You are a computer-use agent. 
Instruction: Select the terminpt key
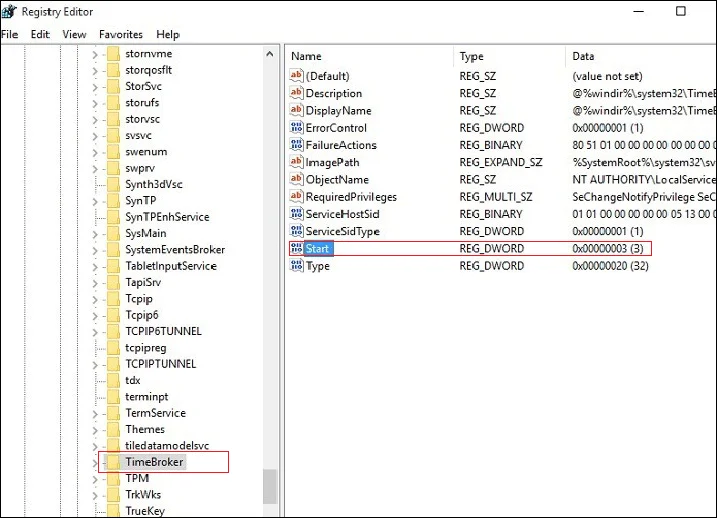(147, 396)
